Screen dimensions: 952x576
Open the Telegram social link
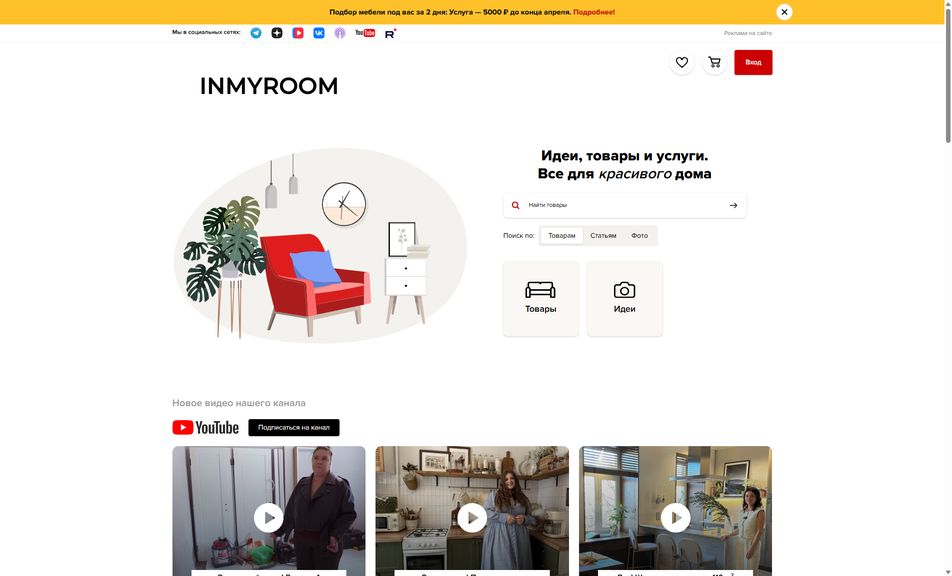(256, 33)
